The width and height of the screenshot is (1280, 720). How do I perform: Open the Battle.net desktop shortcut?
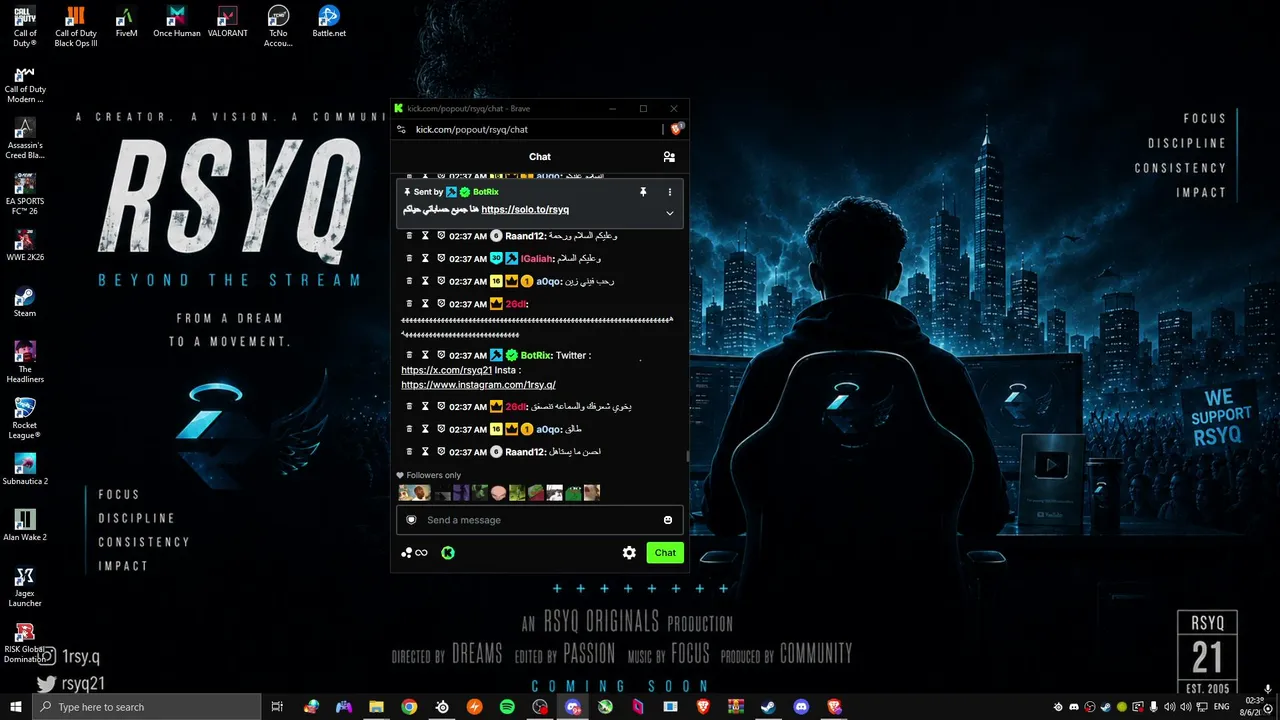click(x=329, y=22)
